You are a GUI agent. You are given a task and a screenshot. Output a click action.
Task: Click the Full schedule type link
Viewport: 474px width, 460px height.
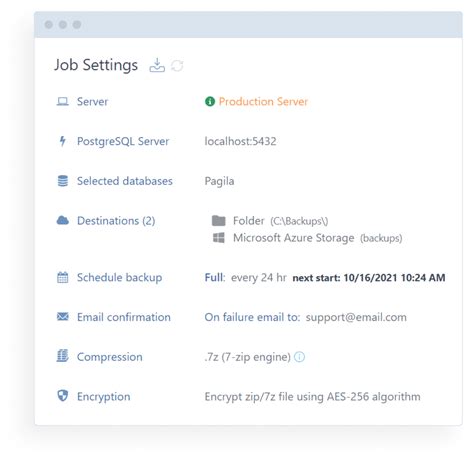coord(215,277)
